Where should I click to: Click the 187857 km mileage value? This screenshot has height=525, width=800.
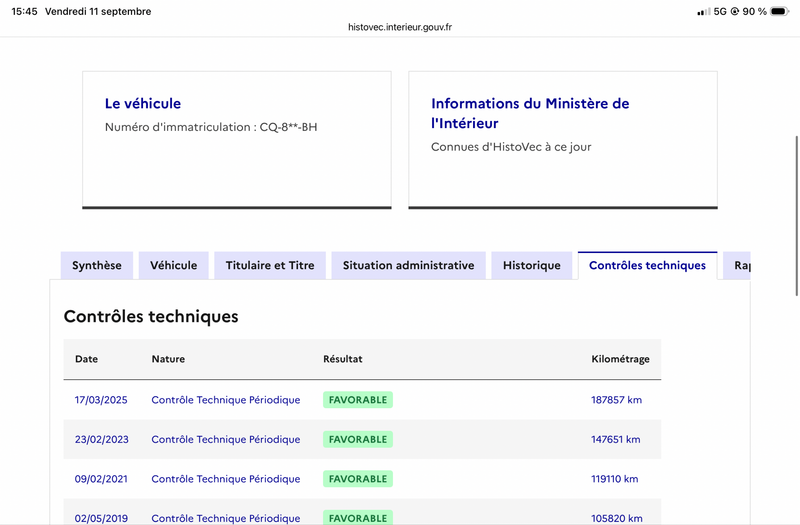[616, 400]
